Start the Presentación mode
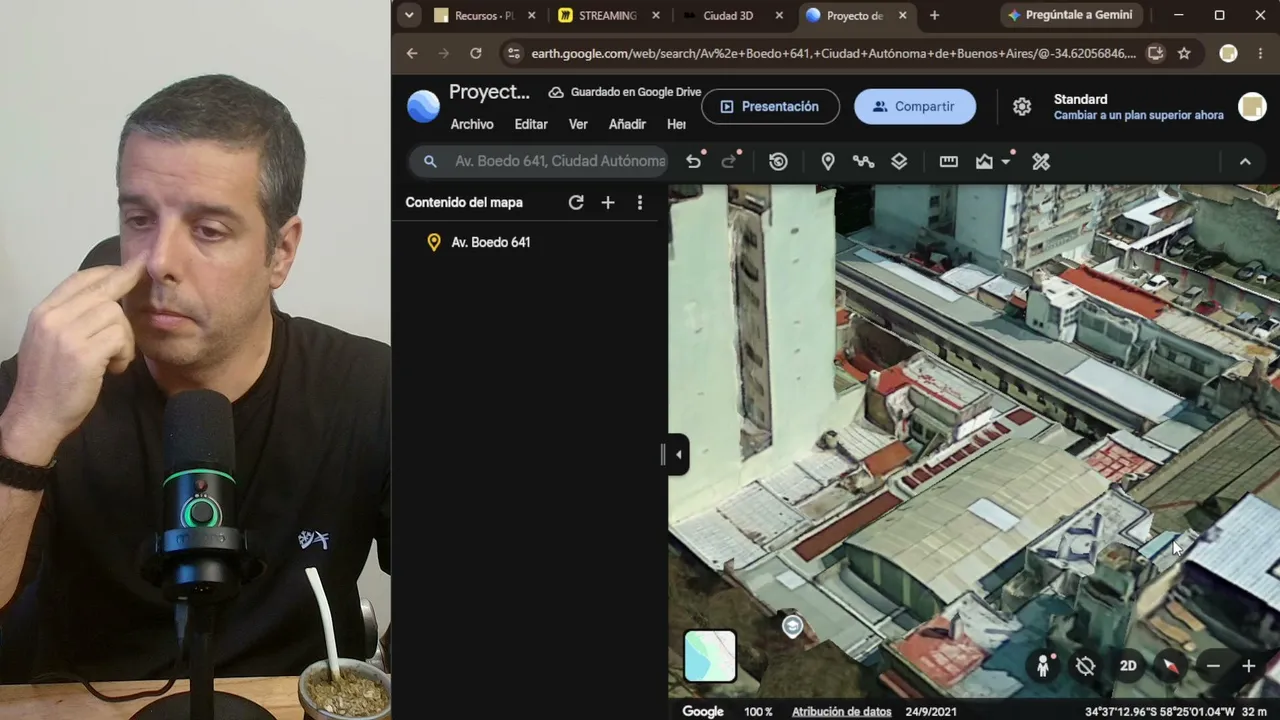 [x=770, y=106]
